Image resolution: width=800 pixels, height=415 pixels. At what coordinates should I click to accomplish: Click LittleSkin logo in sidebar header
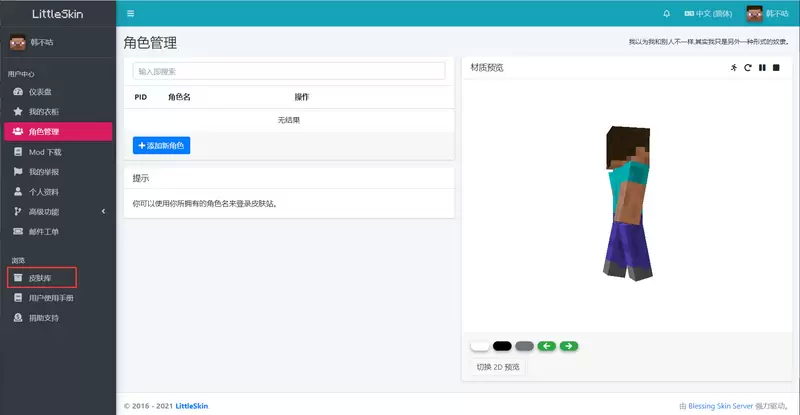tap(58, 14)
